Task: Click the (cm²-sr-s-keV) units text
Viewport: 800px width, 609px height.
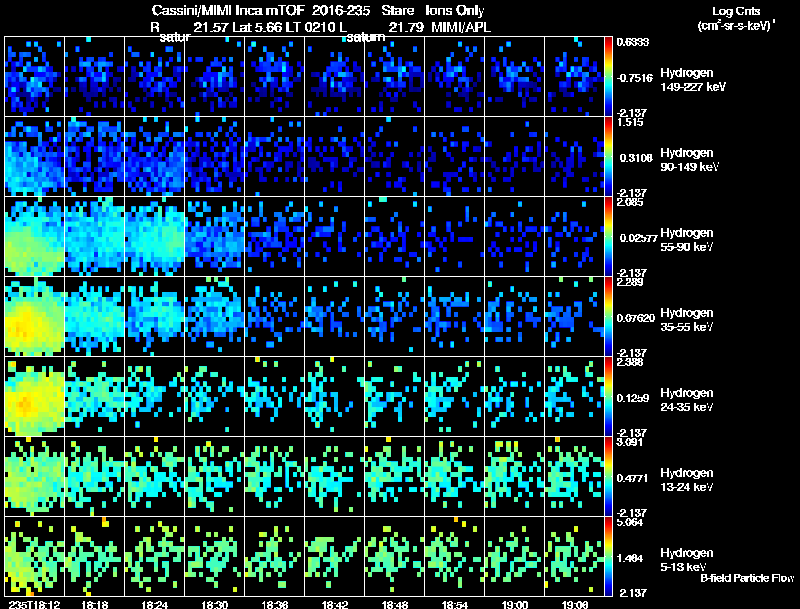Action: click(x=736, y=26)
